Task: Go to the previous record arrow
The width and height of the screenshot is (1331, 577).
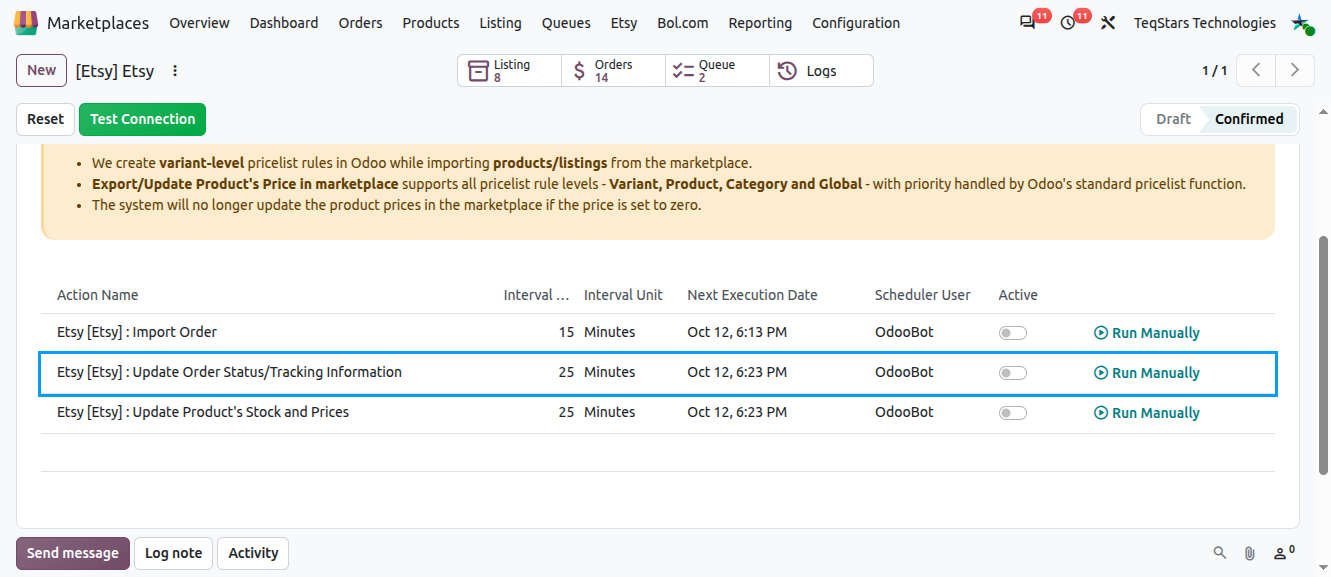Action: pyautogui.click(x=1256, y=70)
